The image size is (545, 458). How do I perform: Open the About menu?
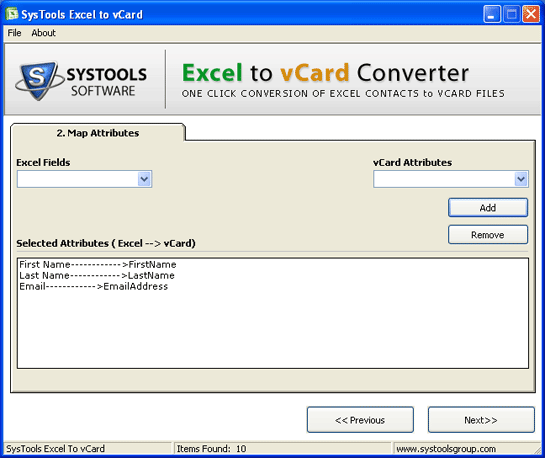click(x=43, y=33)
